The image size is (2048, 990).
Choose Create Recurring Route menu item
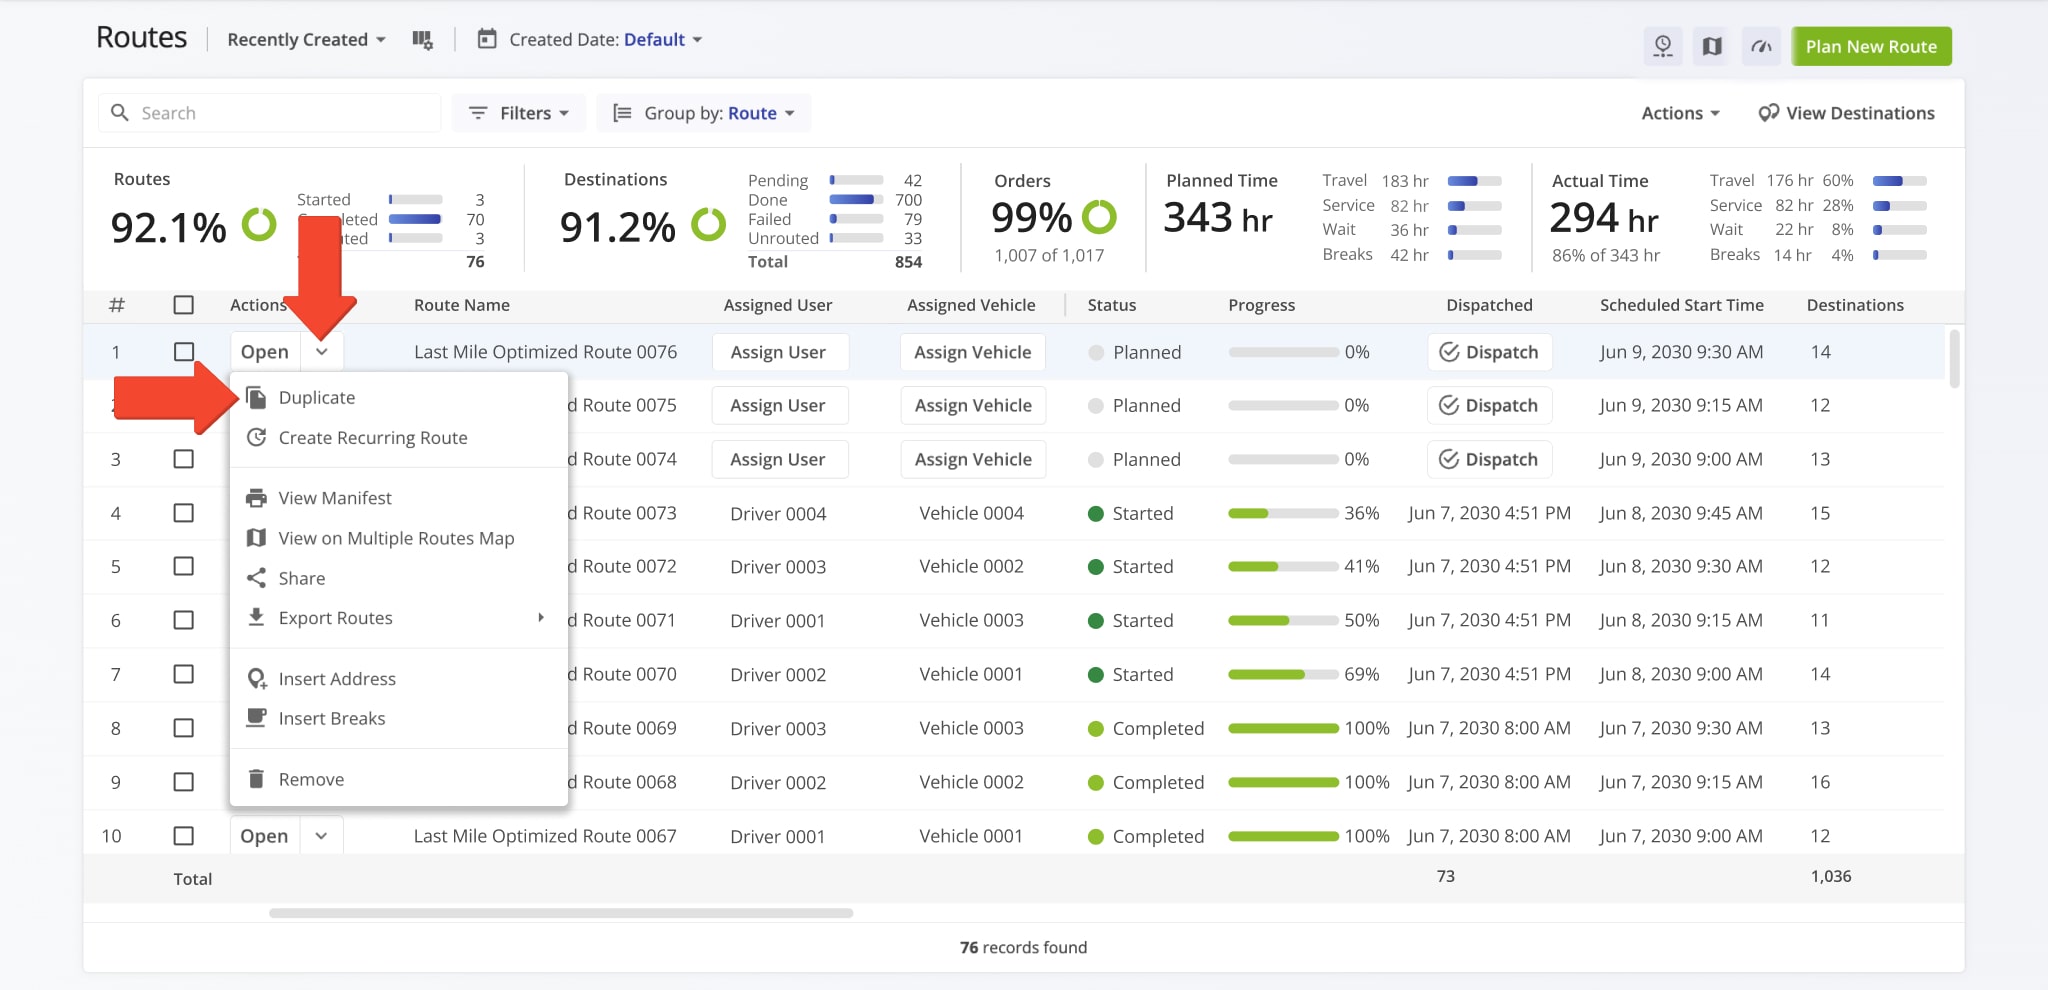pyautogui.click(x=372, y=438)
